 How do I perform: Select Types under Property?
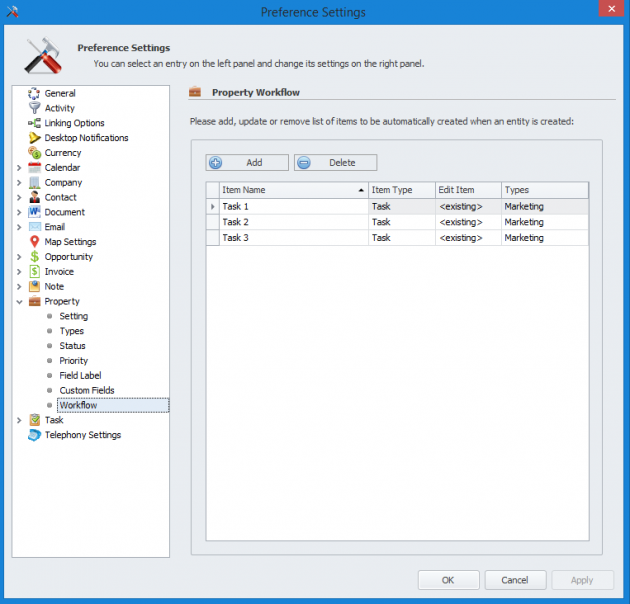[x=72, y=331]
